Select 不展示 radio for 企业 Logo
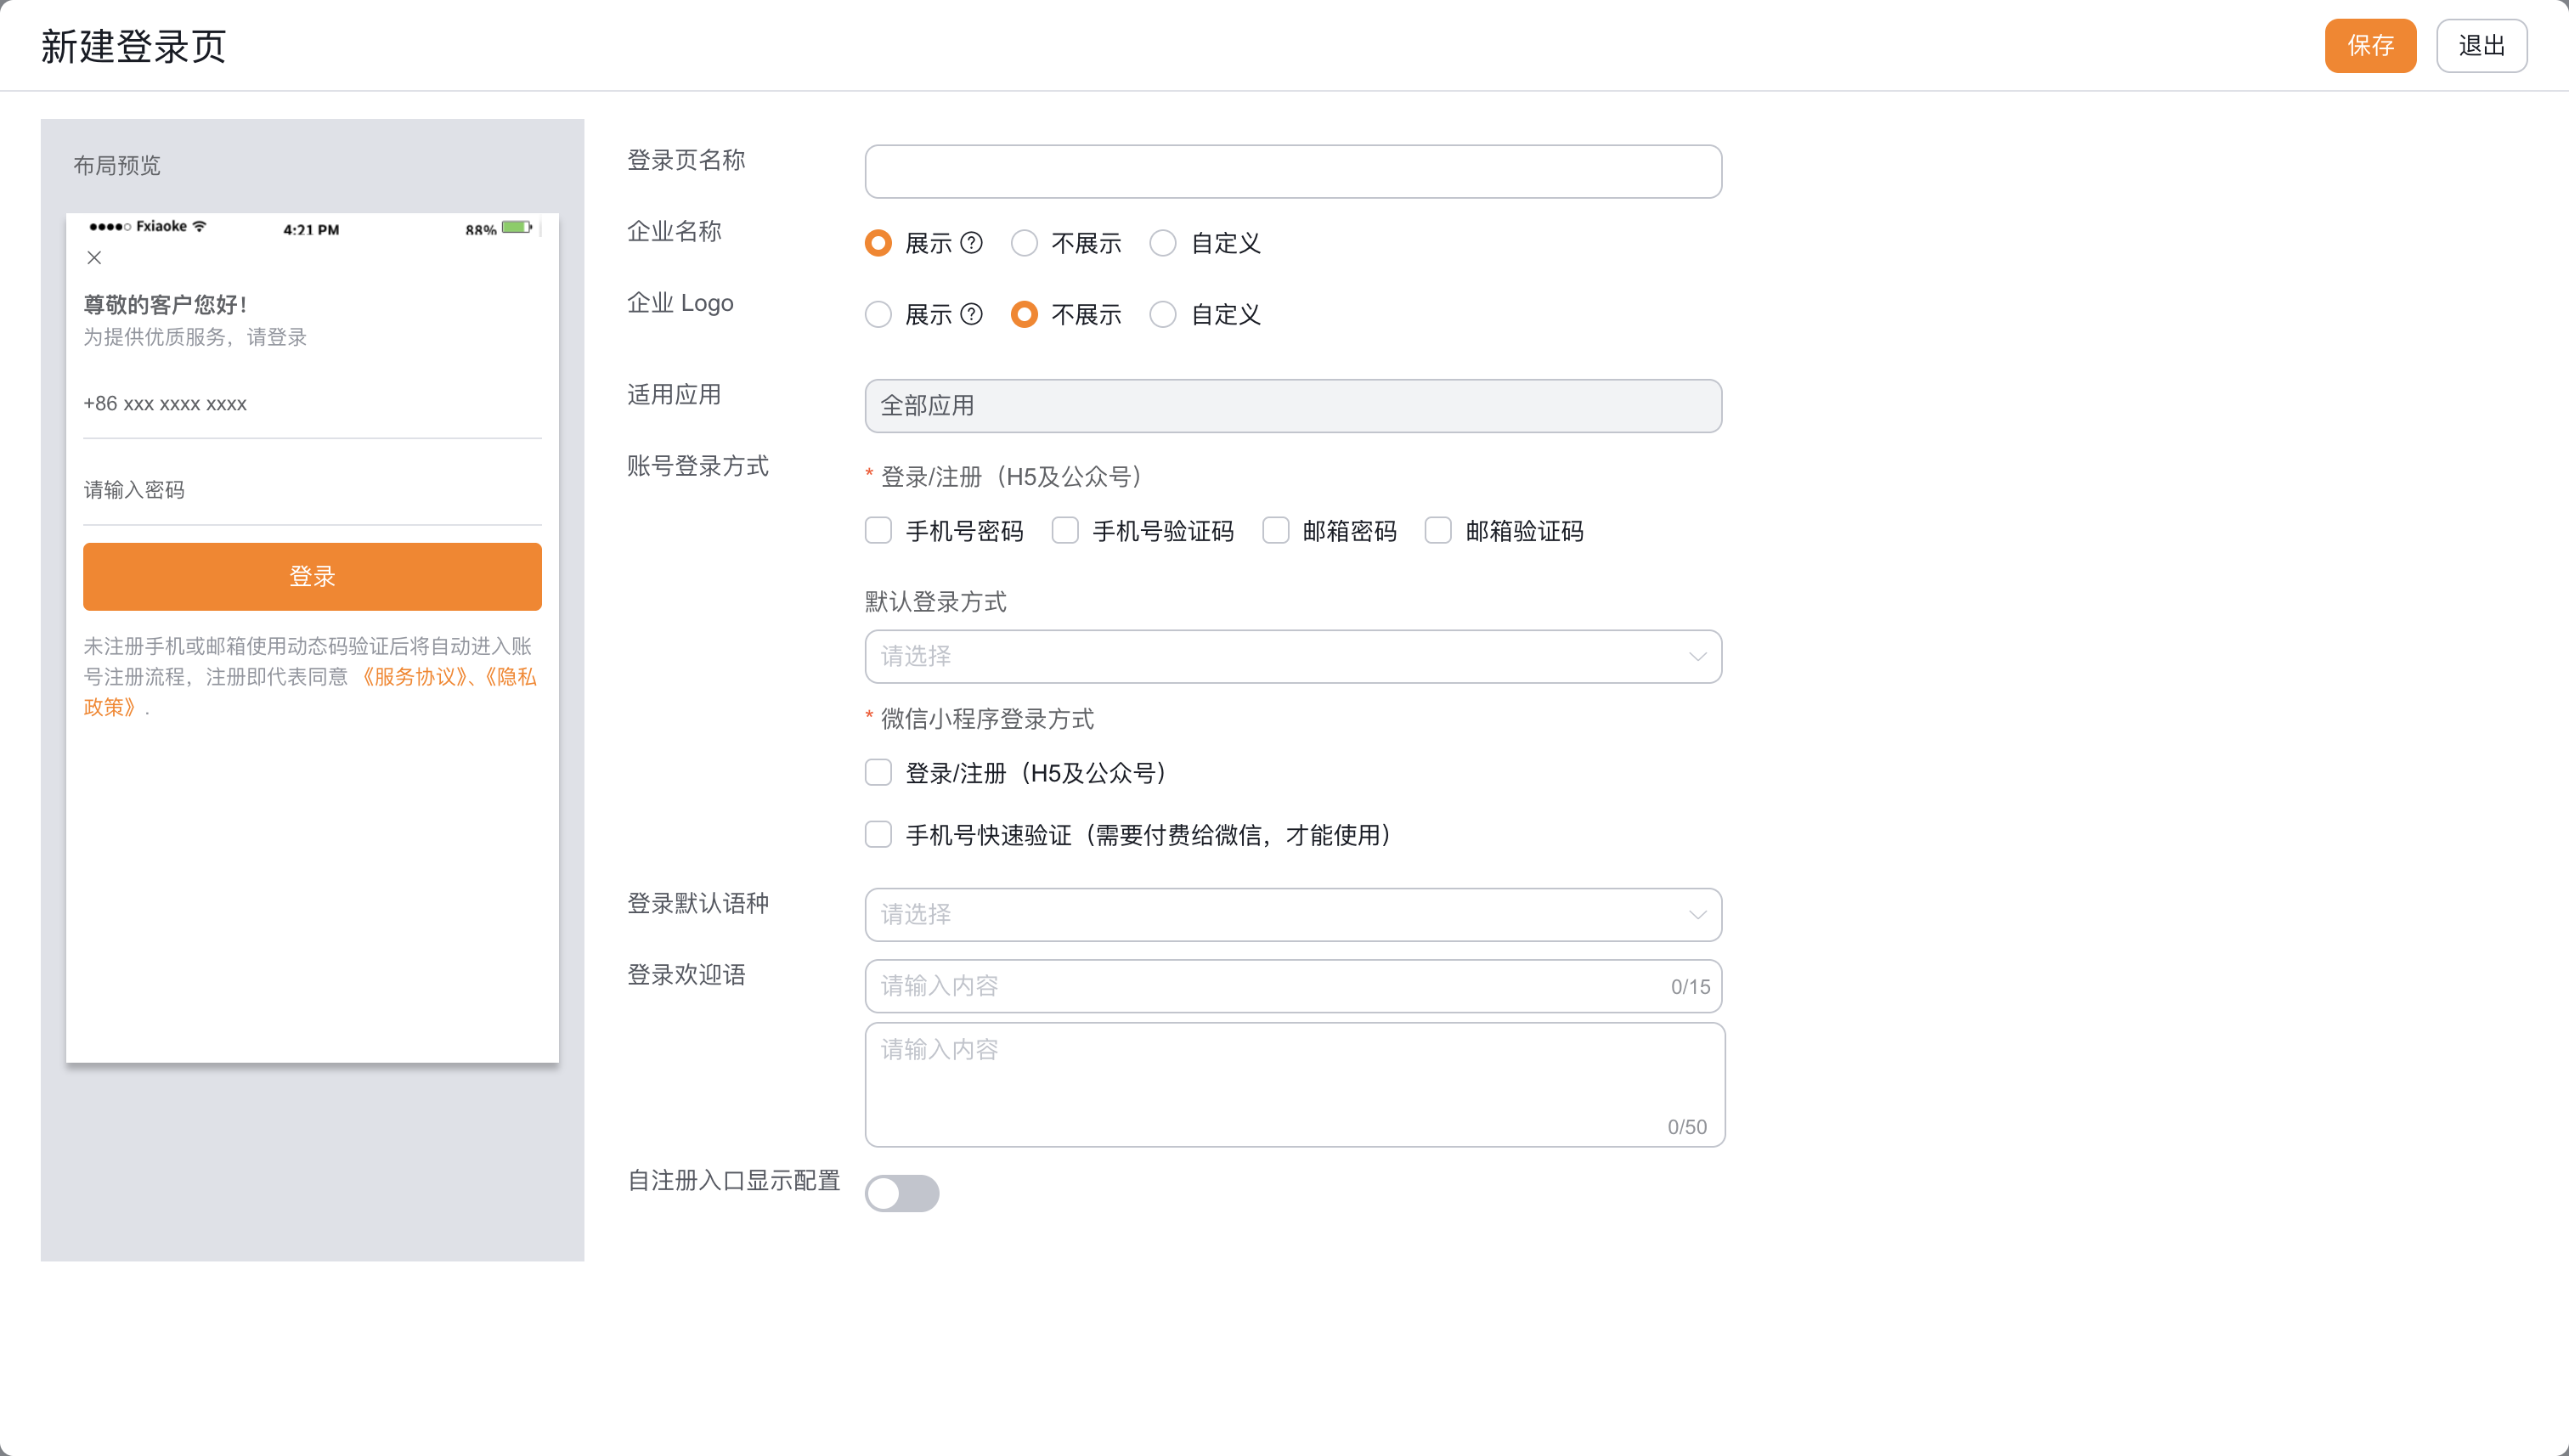 pos(1024,314)
